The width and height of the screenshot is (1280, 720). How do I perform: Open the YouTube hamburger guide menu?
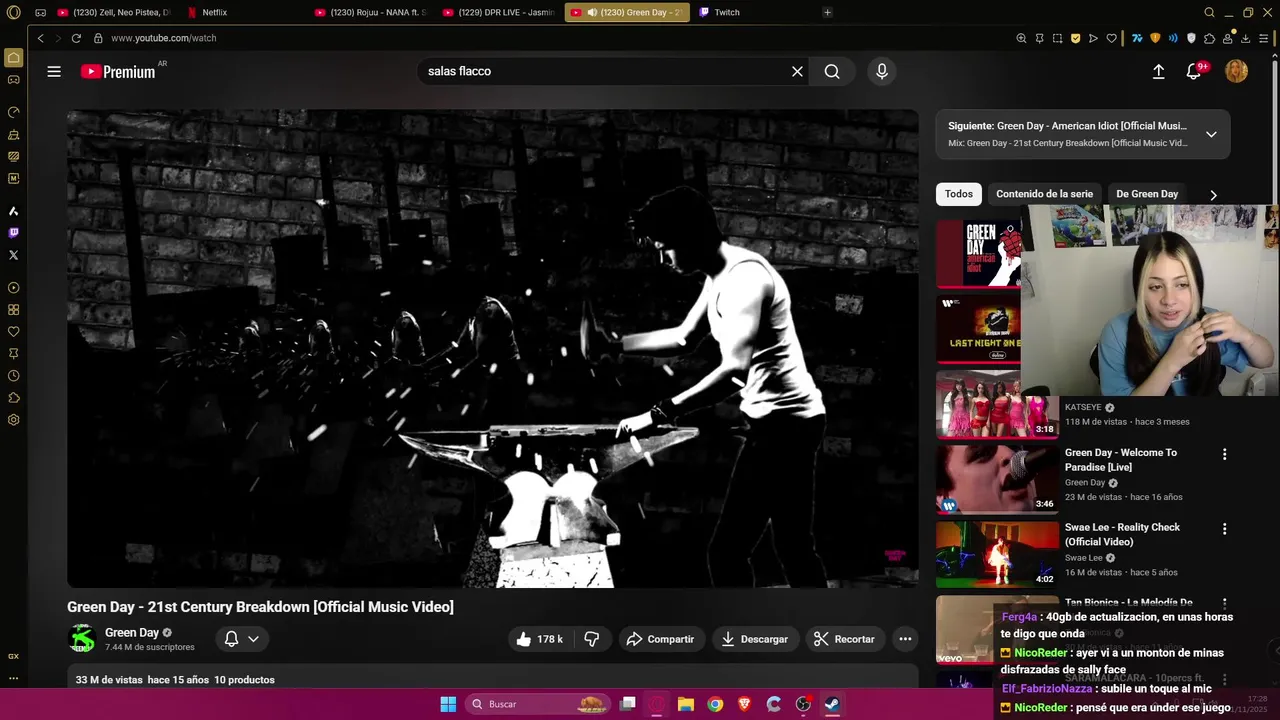pyautogui.click(x=54, y=71)
